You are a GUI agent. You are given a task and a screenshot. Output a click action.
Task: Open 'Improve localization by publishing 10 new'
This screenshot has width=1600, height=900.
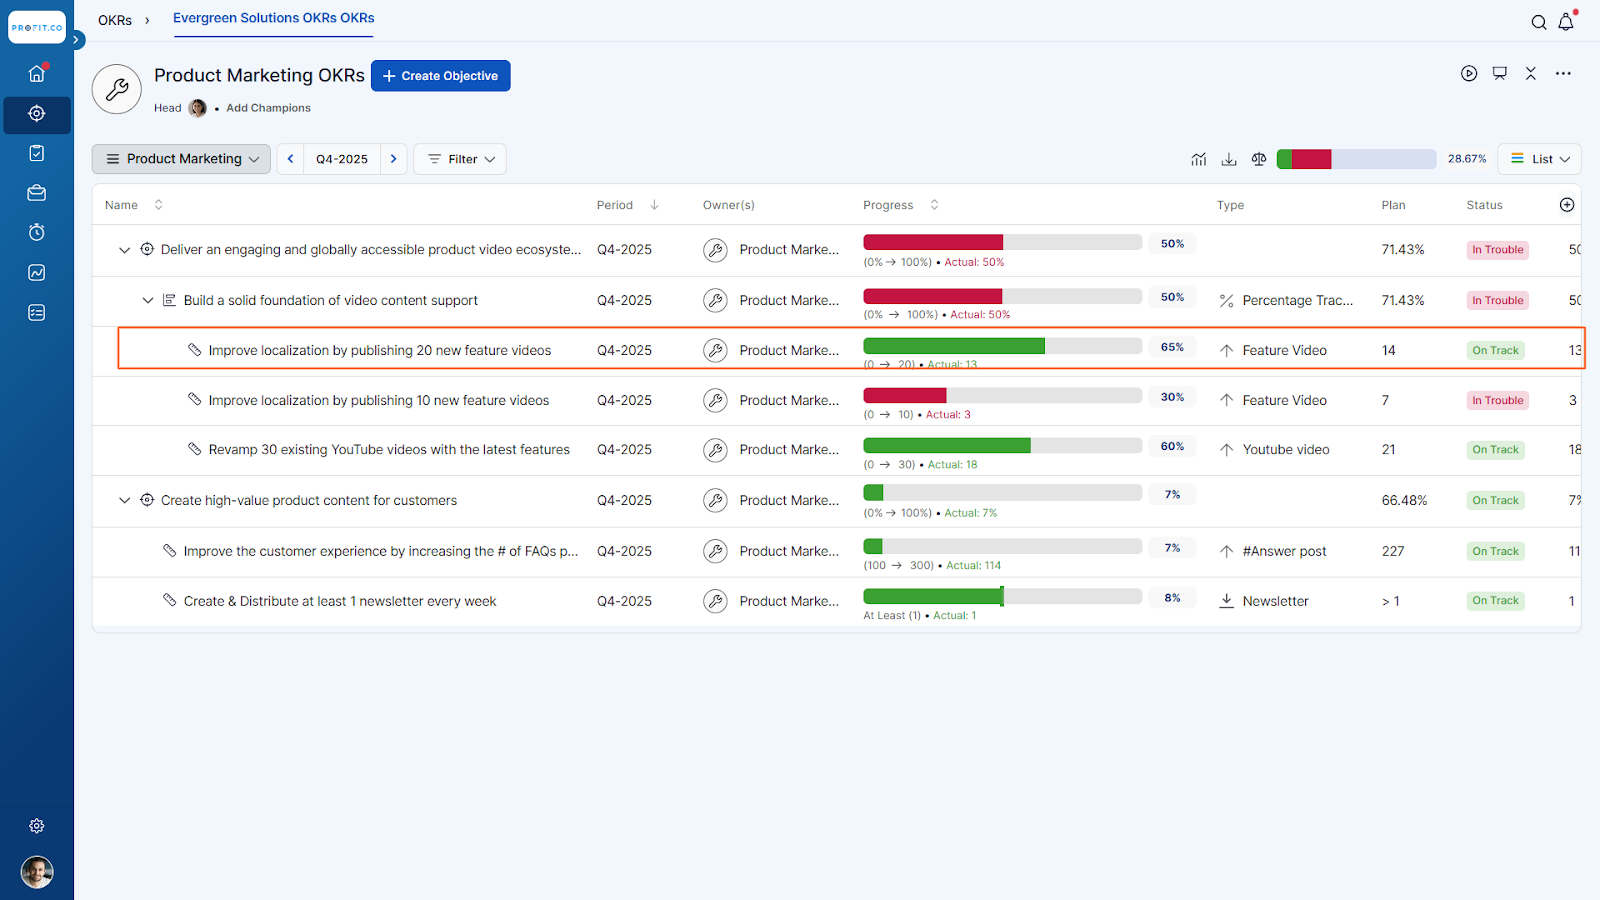pyautogui.click(x=379, y=400)
